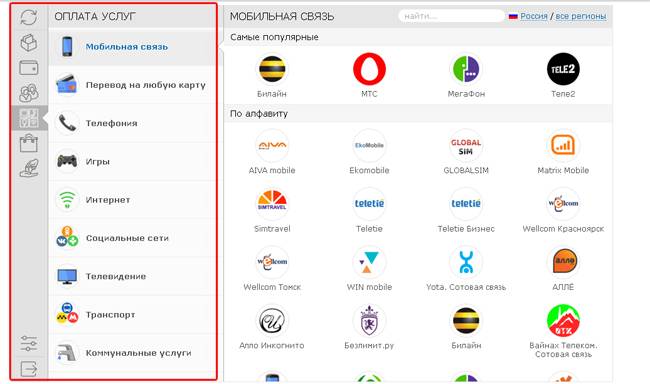Select Билайн in the popular operators
650x384 pixels.
pyautogui.click(x=272, y=76)
